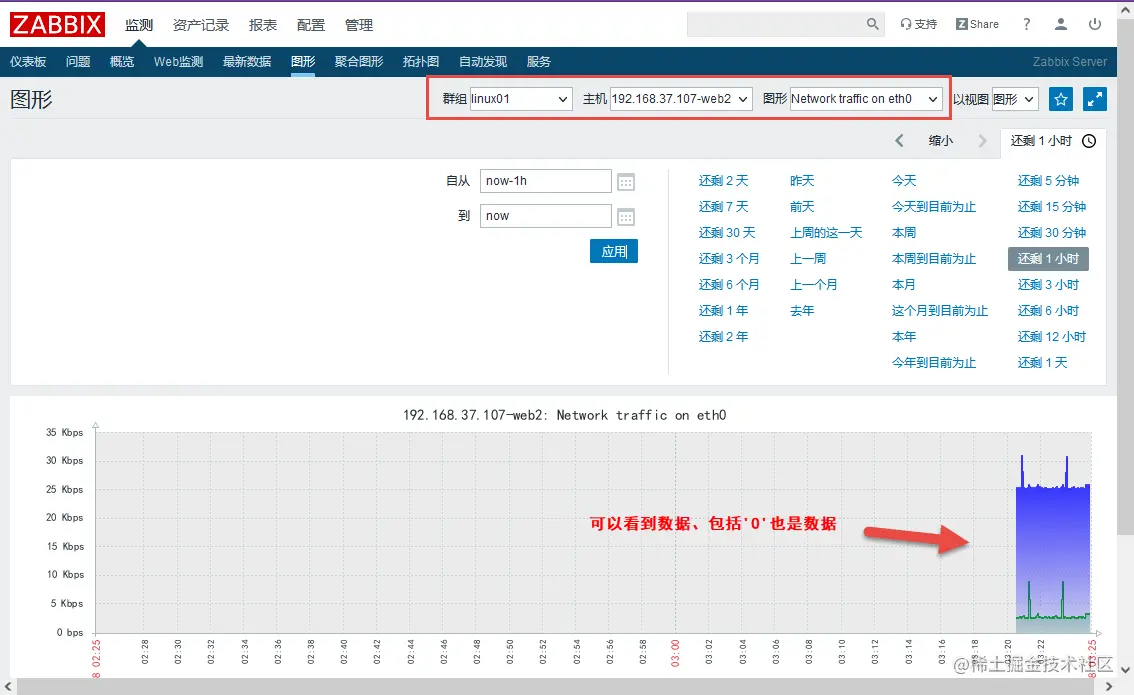The width and height of the screenshot is (1134, 695).
Task: Click the clock icon beside 还剩 1 小时
Action: click(x=1090, y=141)
